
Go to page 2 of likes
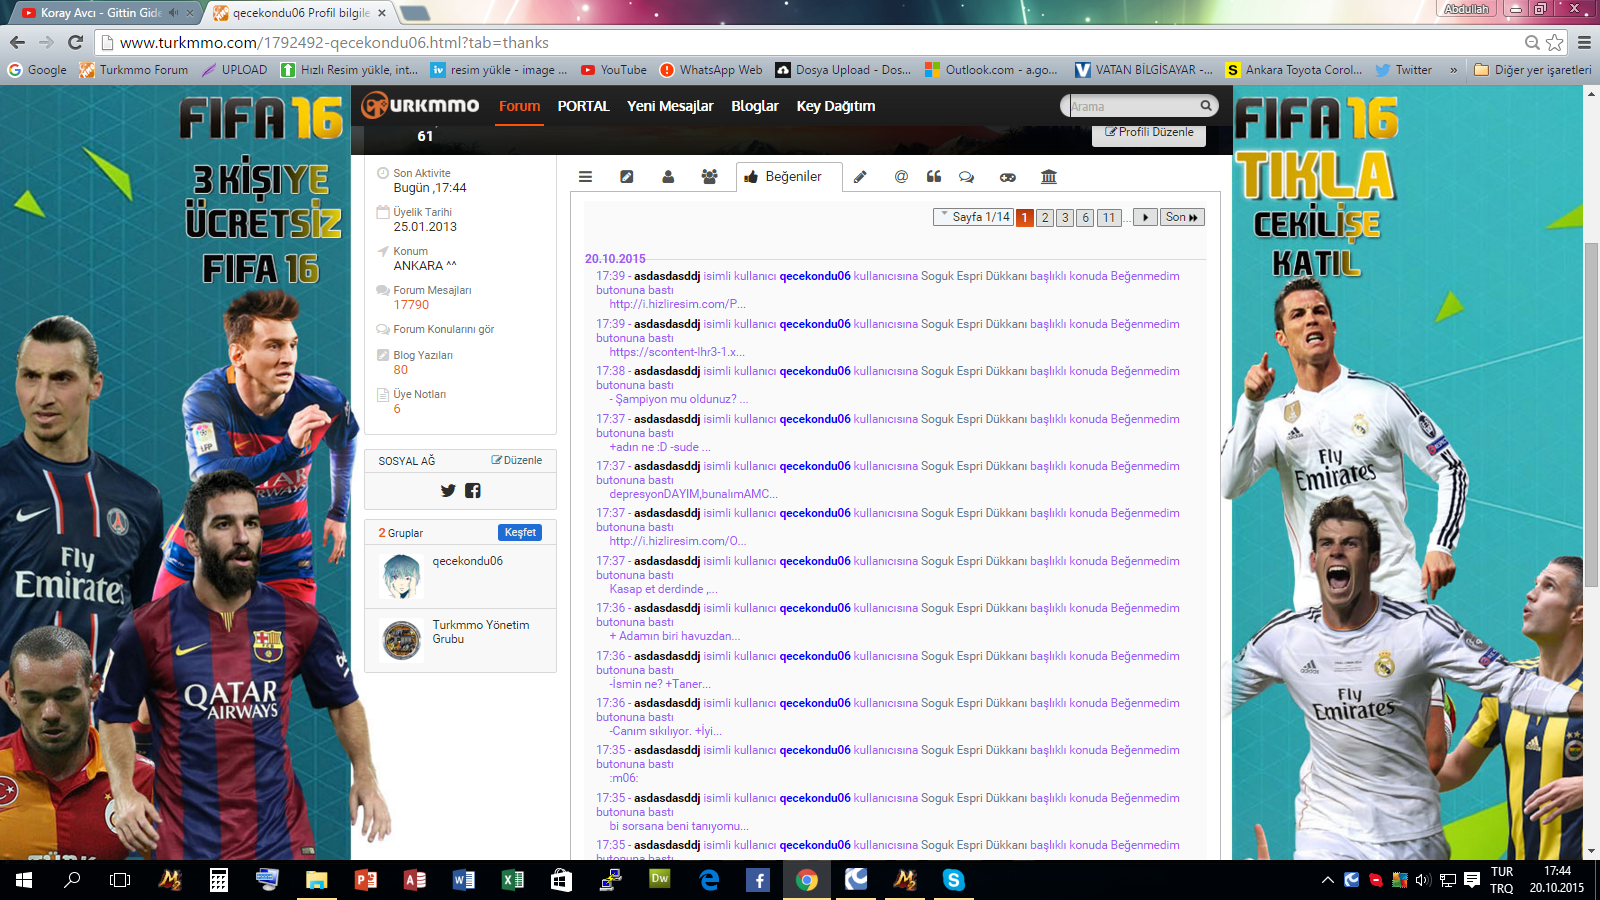pyautogui.click(x=1045, y=217)
